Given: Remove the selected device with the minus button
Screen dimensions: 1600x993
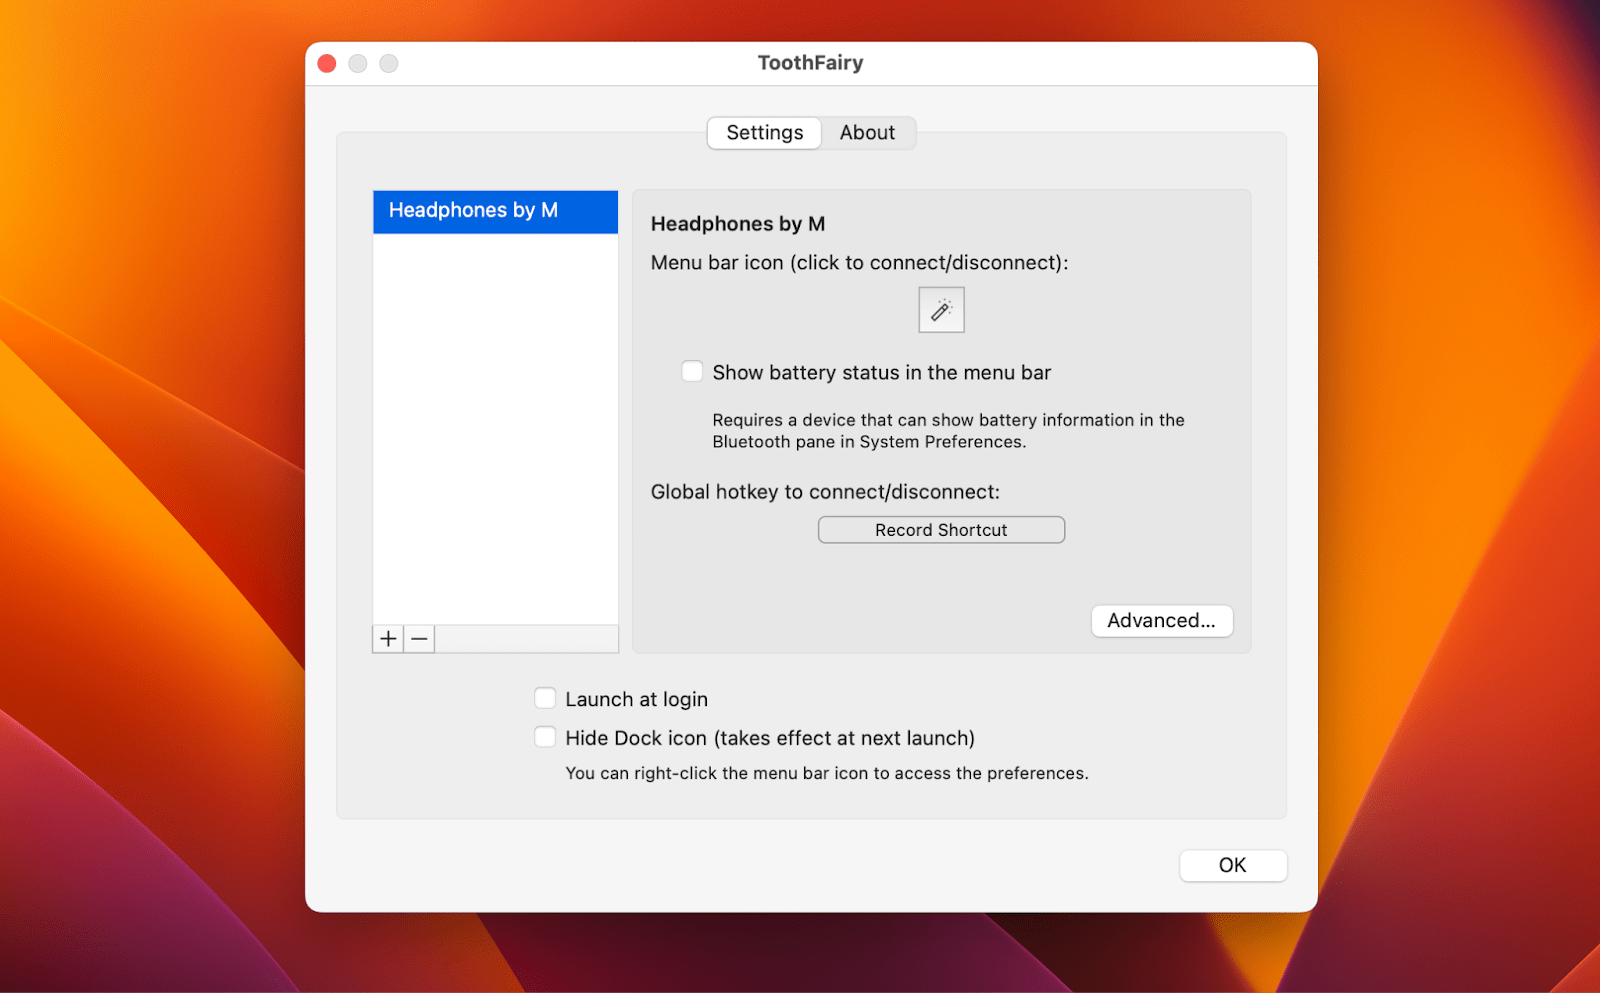Looking at the screenshot, I should (418, 638).
